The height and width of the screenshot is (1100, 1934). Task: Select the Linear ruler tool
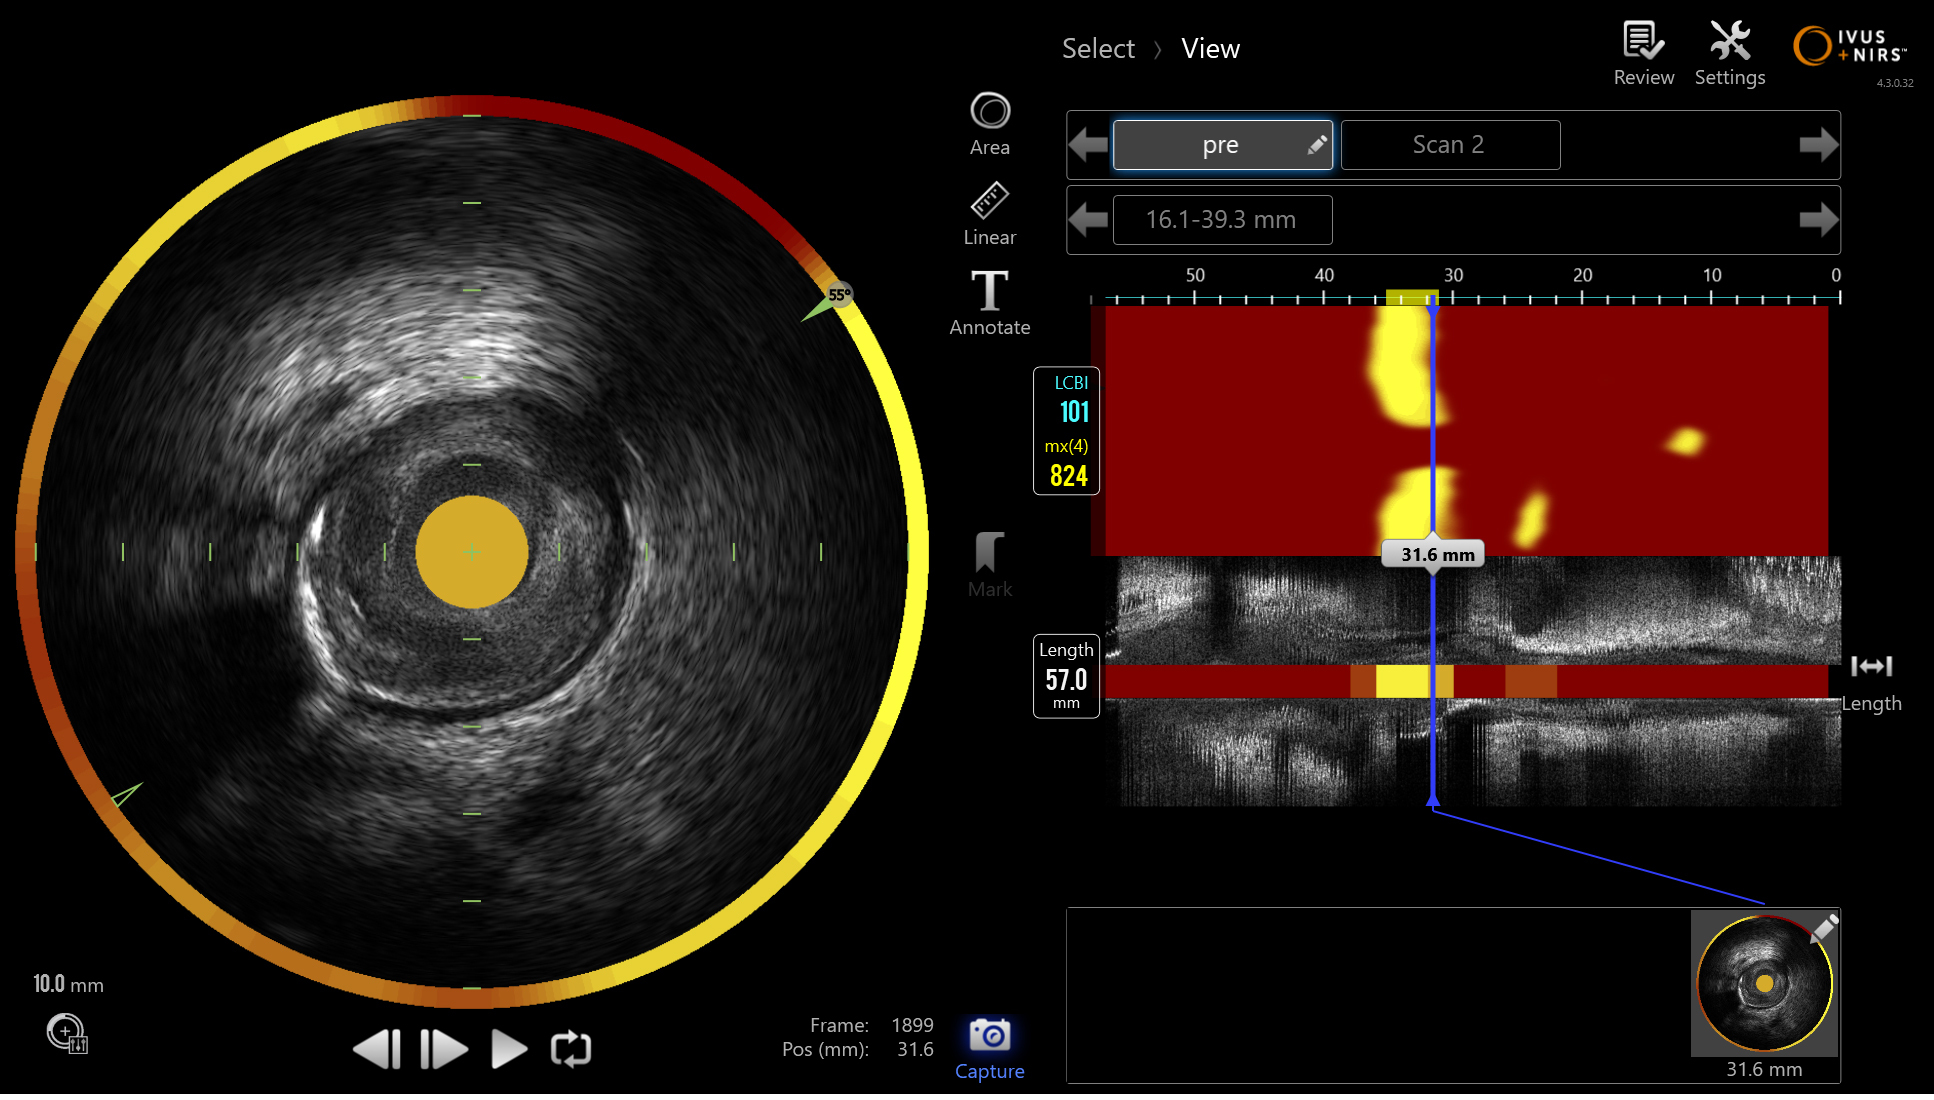[989, 202]
